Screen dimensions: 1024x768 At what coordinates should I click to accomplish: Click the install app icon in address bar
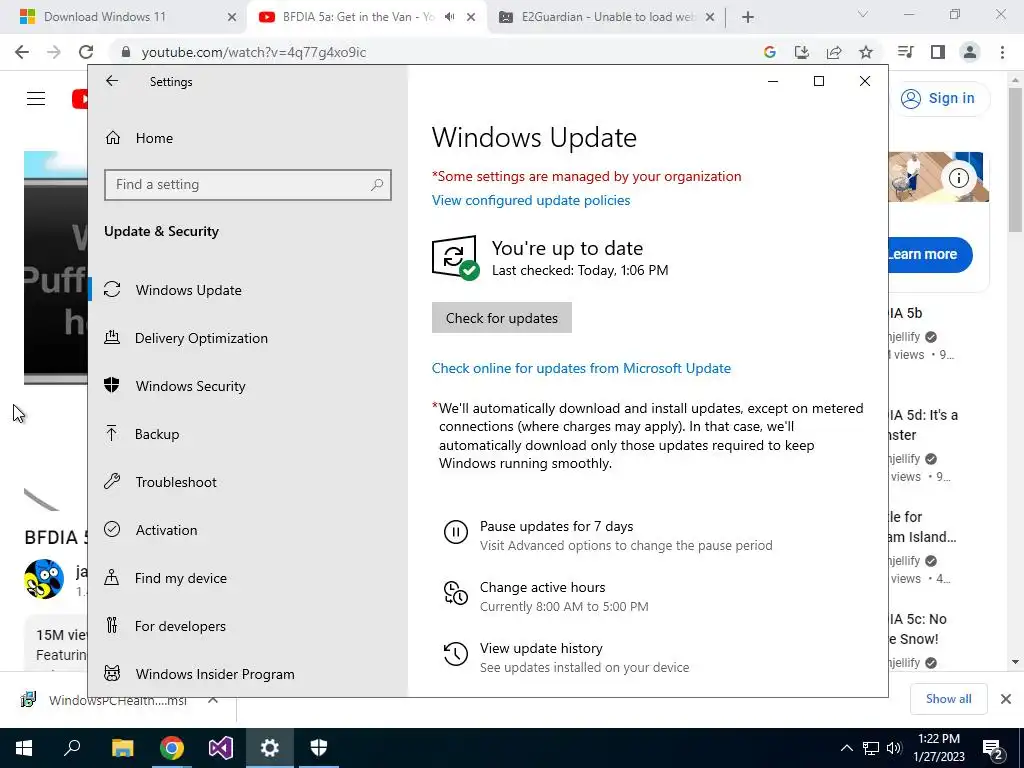click(801, 52)
